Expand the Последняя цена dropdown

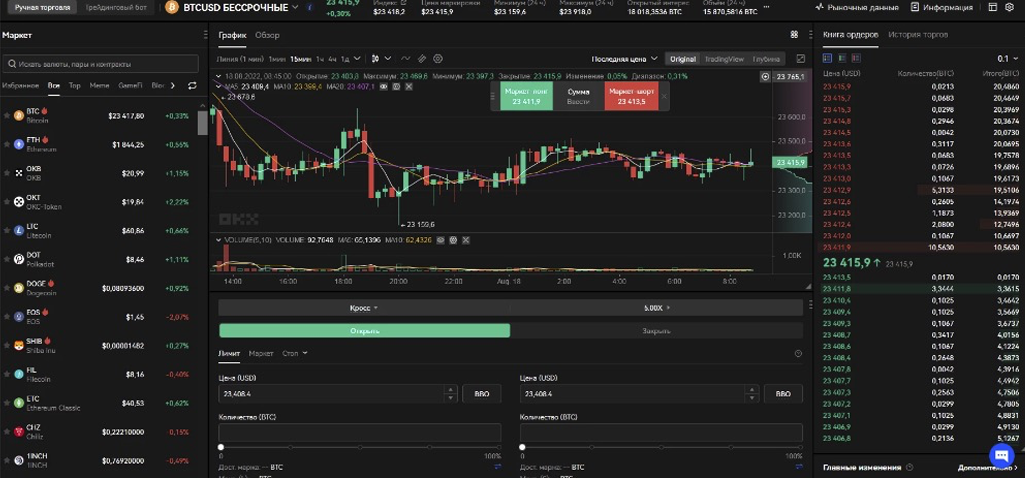624,59
